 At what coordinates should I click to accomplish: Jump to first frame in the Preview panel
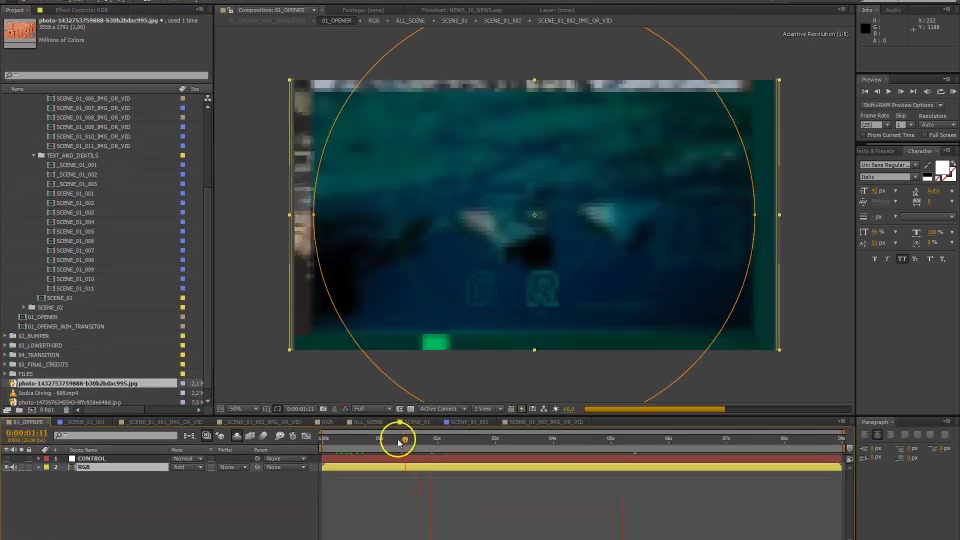(866, 92)
